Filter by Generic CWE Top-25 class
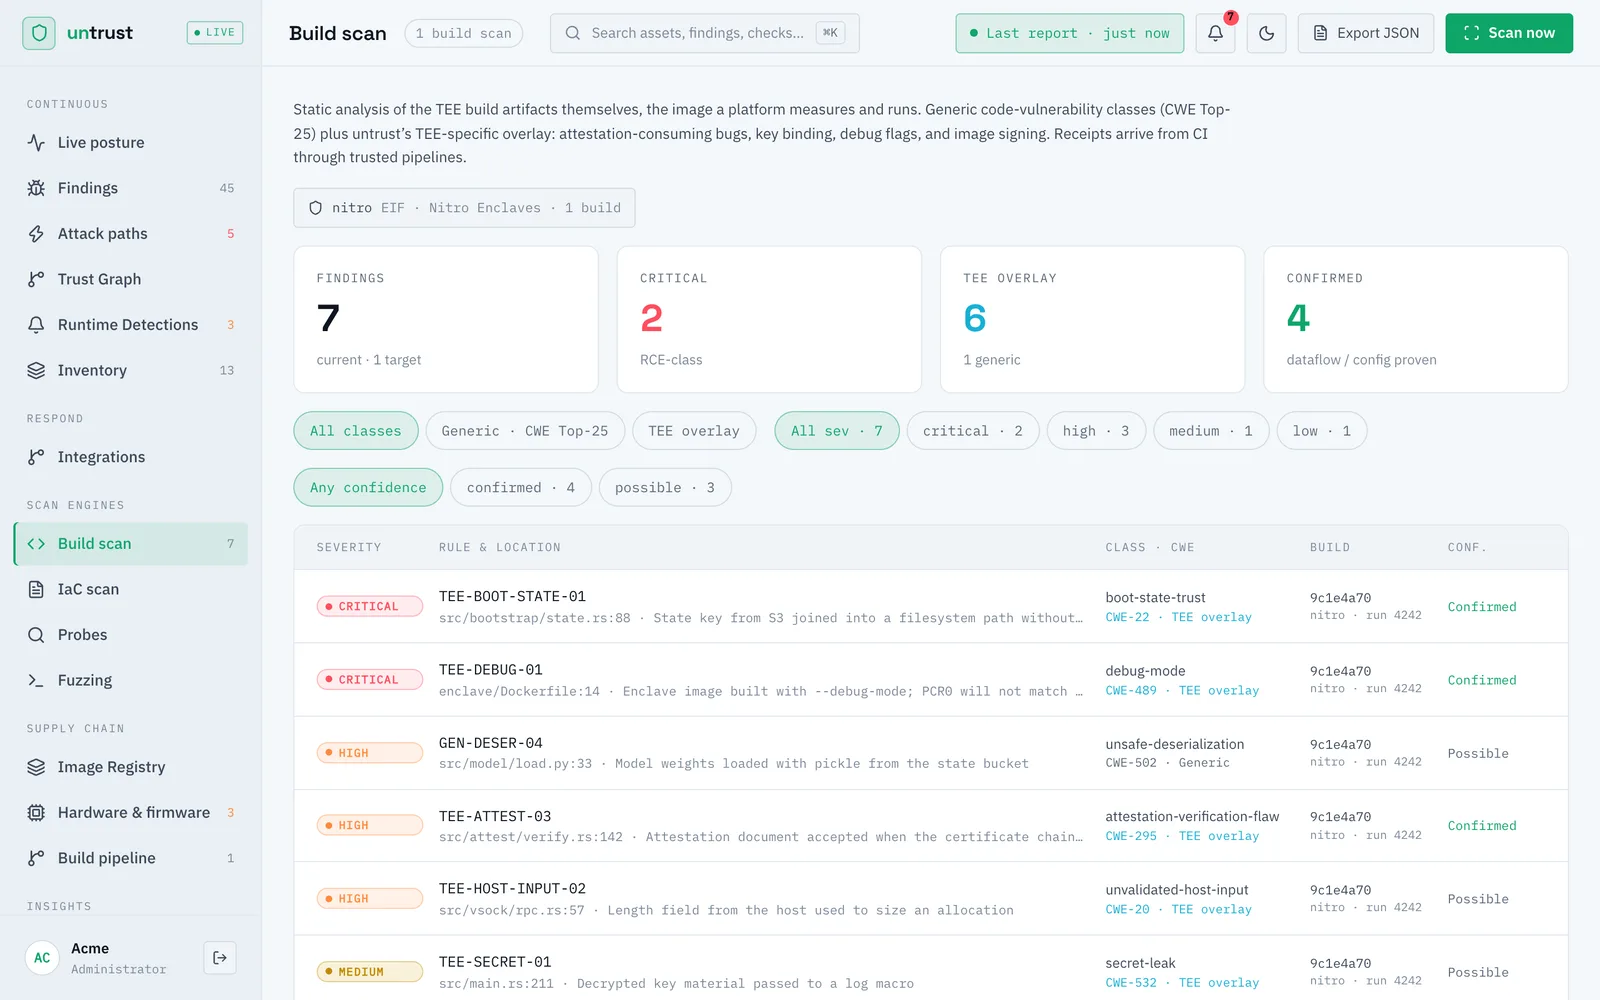This screenshot has height=1000, width=1600. click(525, 431)
